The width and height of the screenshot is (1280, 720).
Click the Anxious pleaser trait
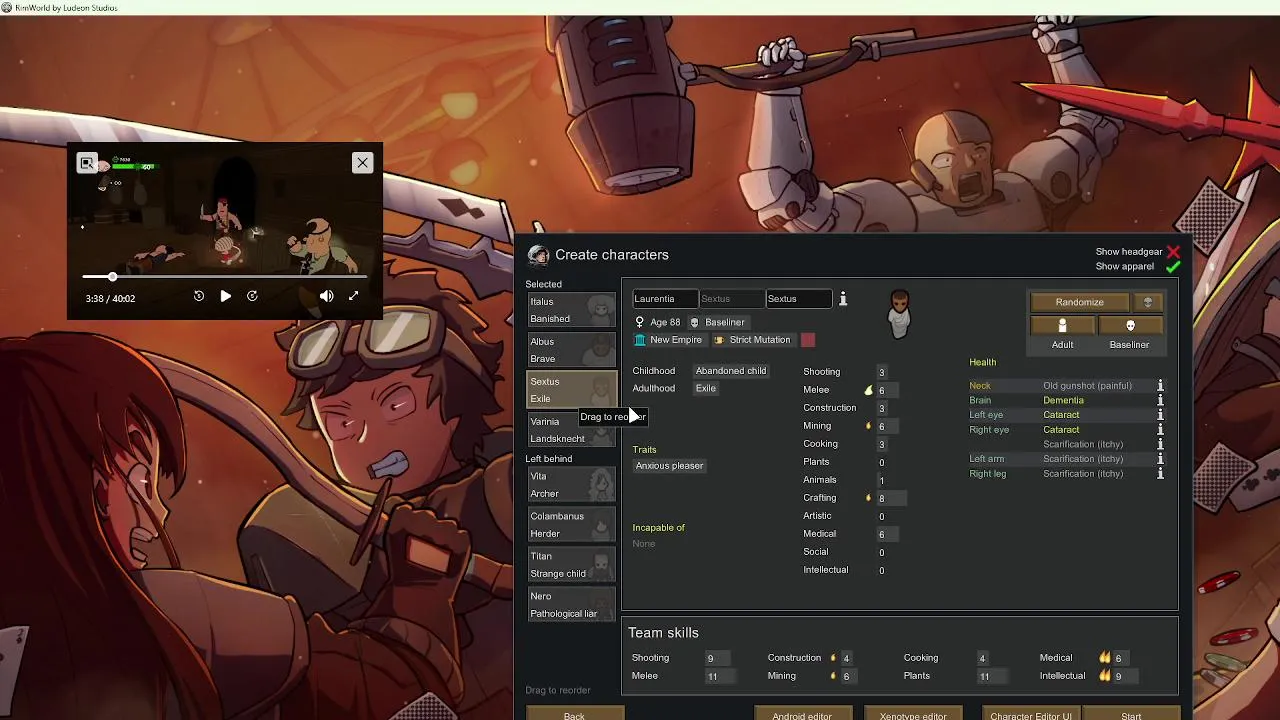pos(669,466)
